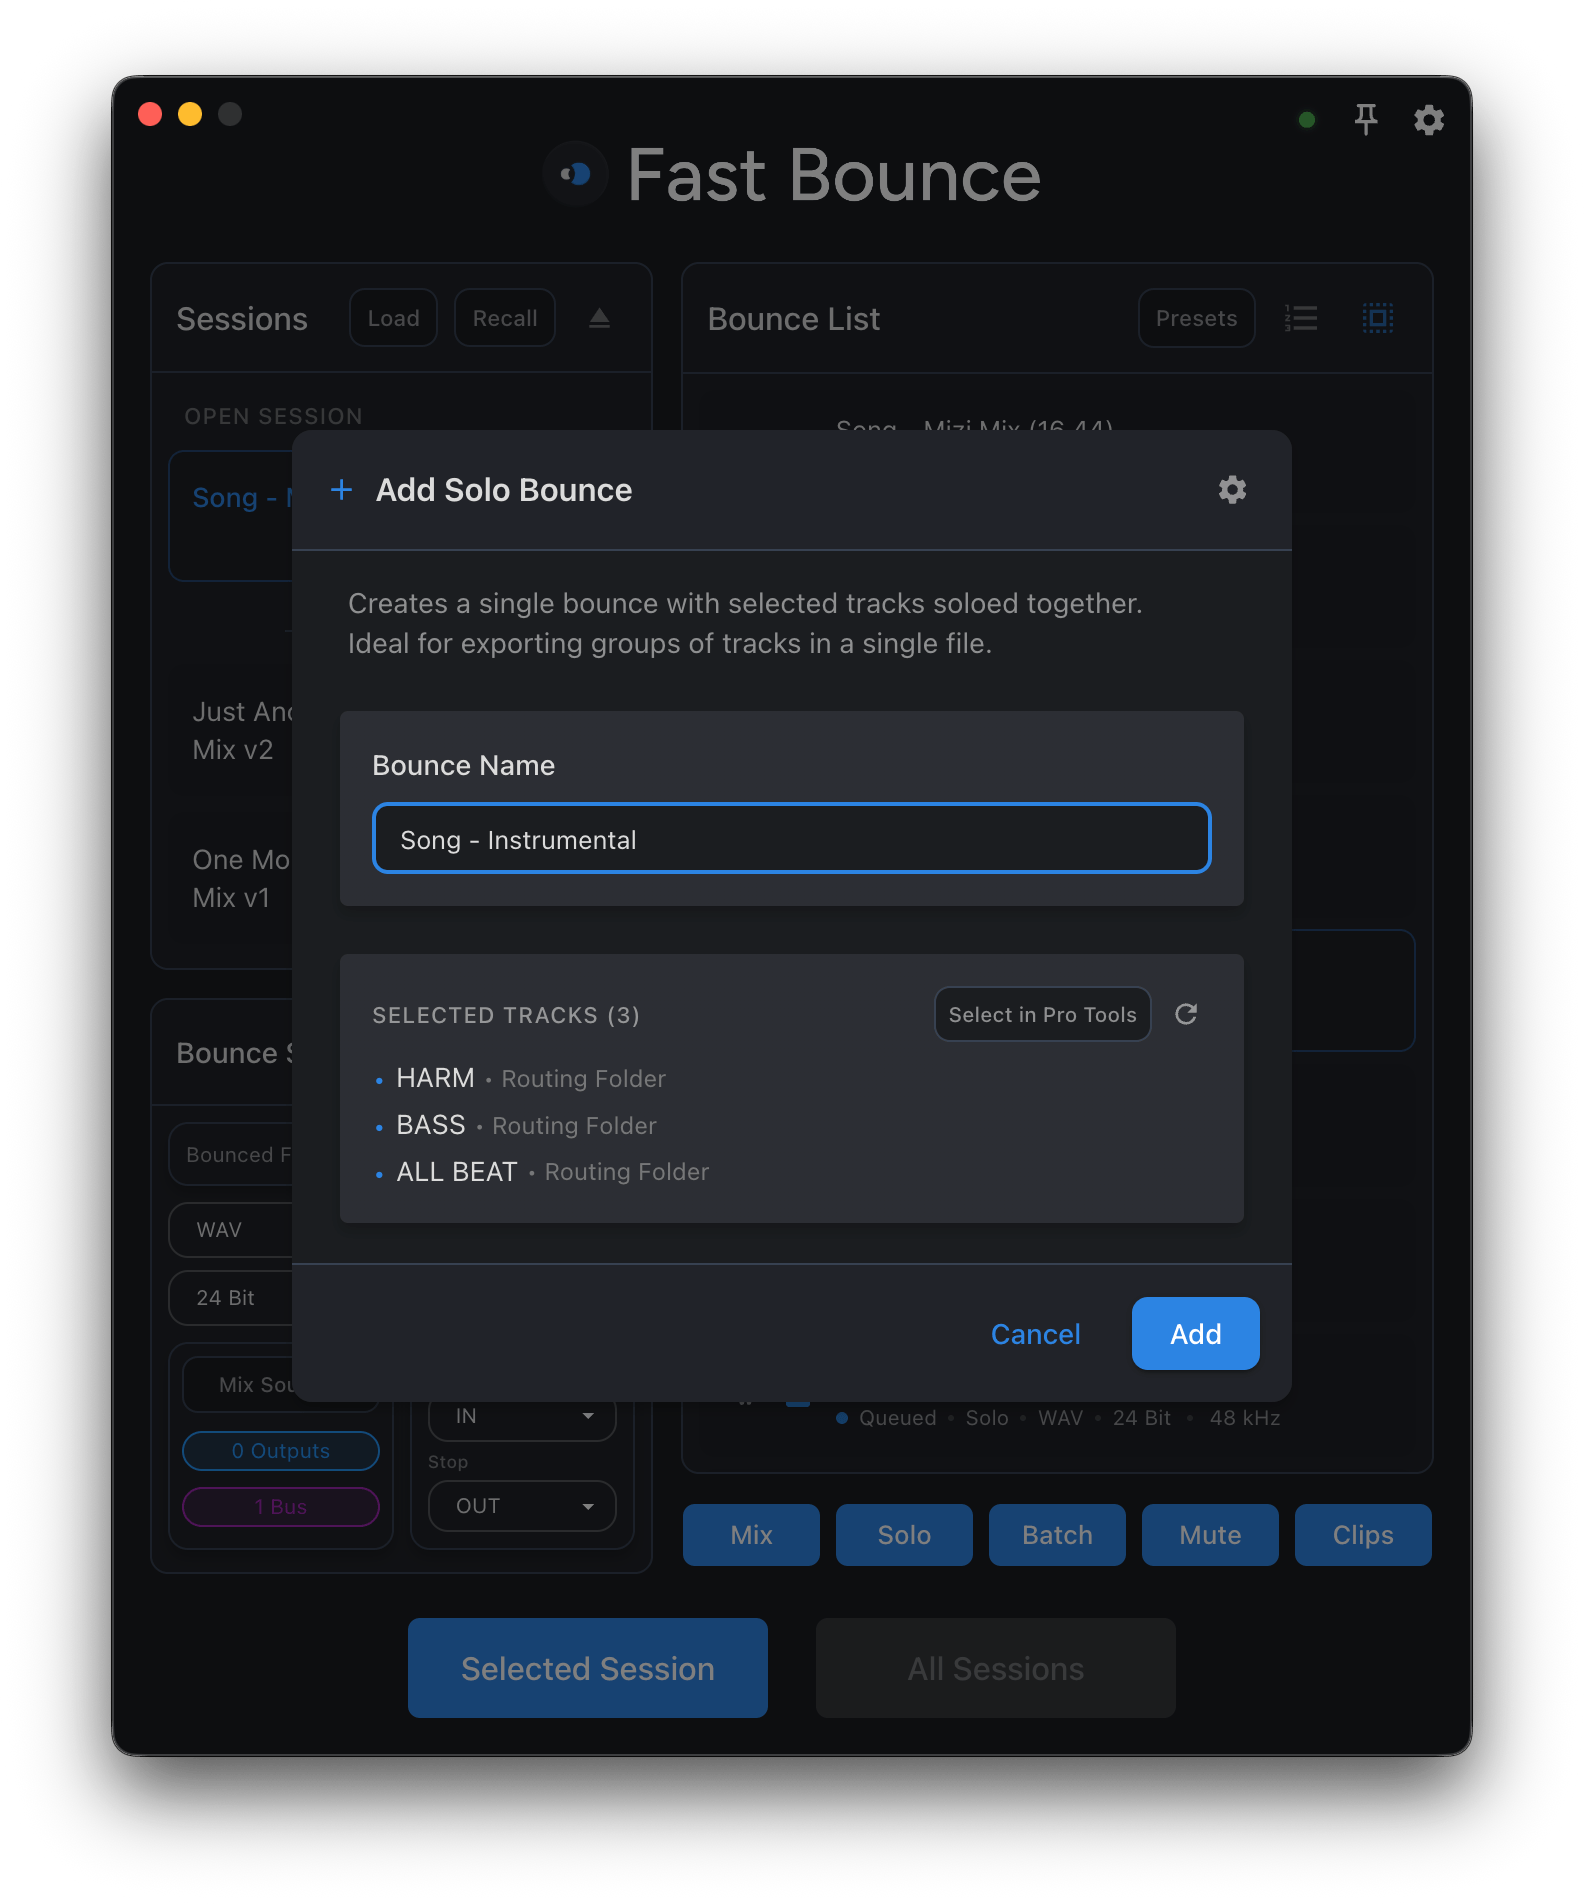Add a Mix bounce type

[751, 1535]
